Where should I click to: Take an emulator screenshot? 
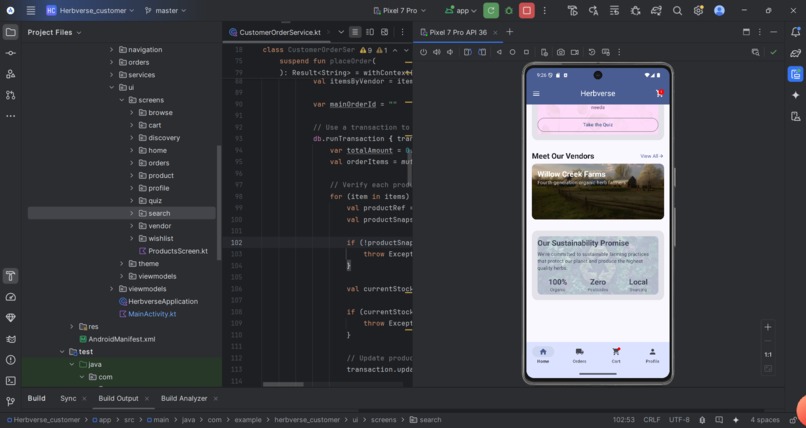(x=560, y=52)
